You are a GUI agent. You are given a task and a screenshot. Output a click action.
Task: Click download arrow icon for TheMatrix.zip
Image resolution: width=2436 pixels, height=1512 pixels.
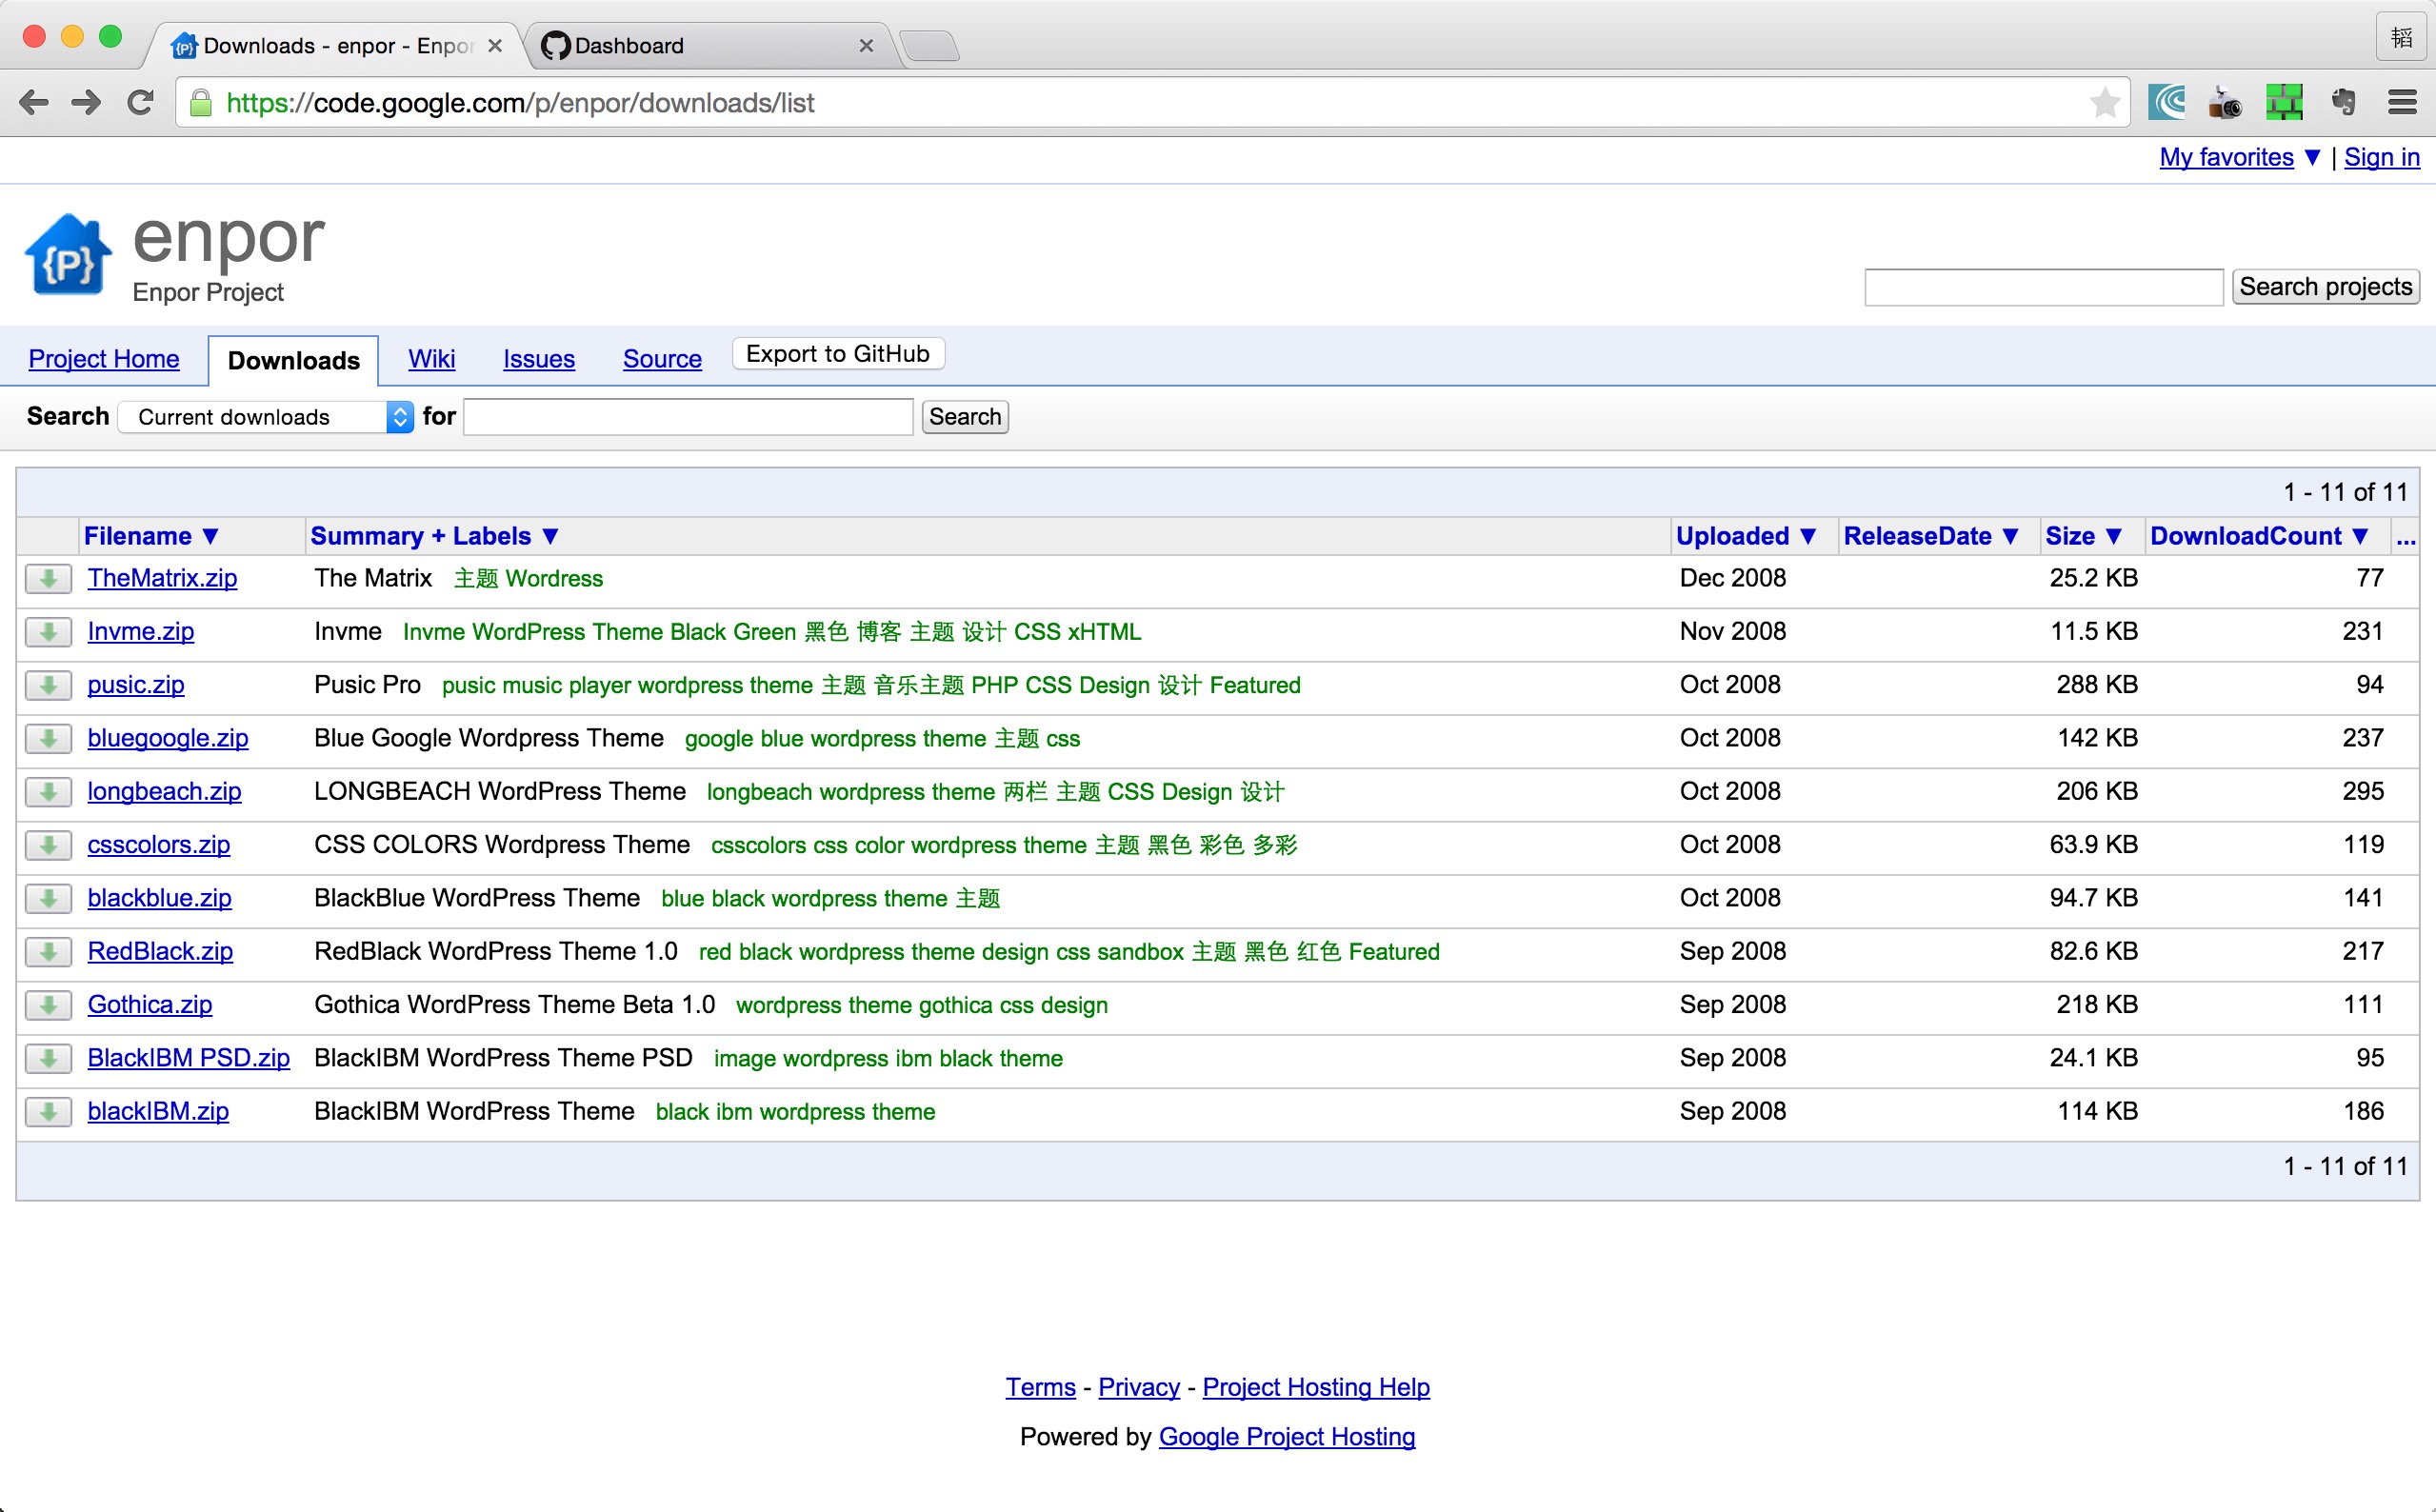(x=48, y=579)
